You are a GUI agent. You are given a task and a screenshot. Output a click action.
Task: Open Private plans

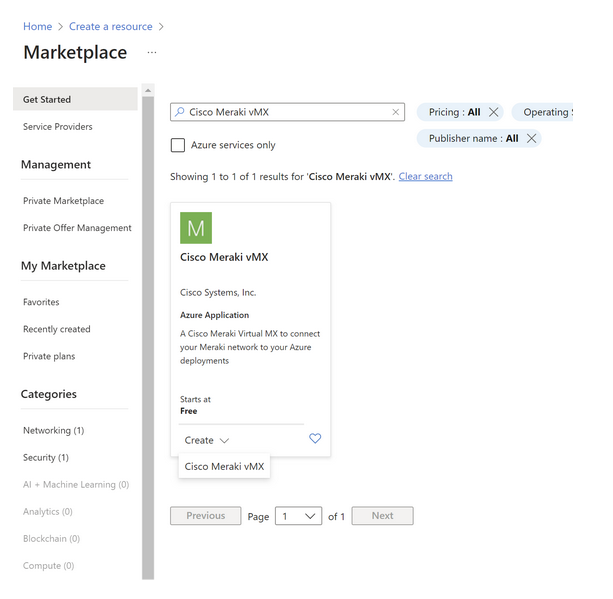click(49, 356)
